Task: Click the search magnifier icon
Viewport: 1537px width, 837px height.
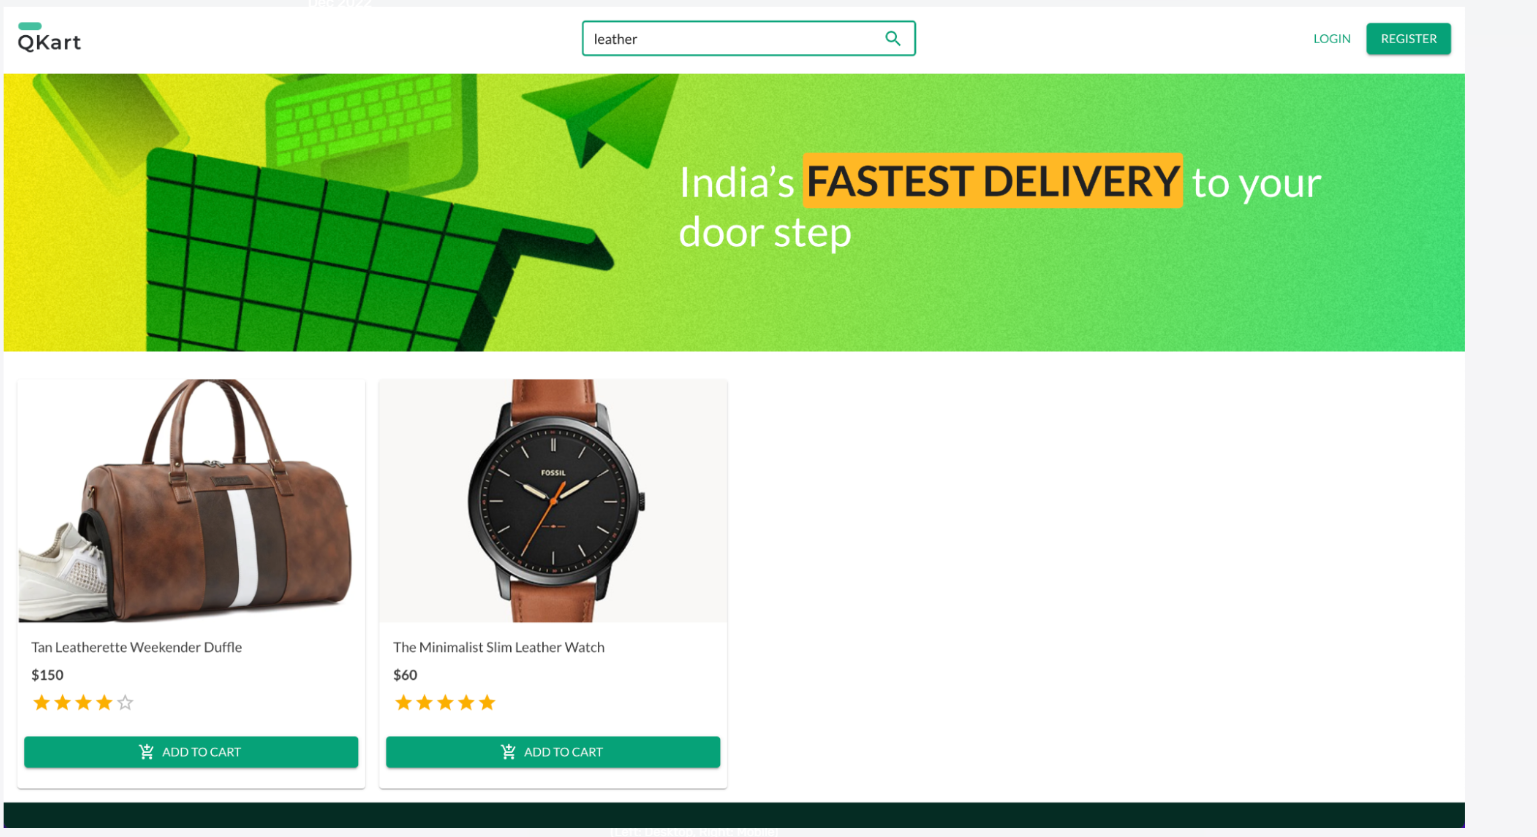Action: point(893,38)
